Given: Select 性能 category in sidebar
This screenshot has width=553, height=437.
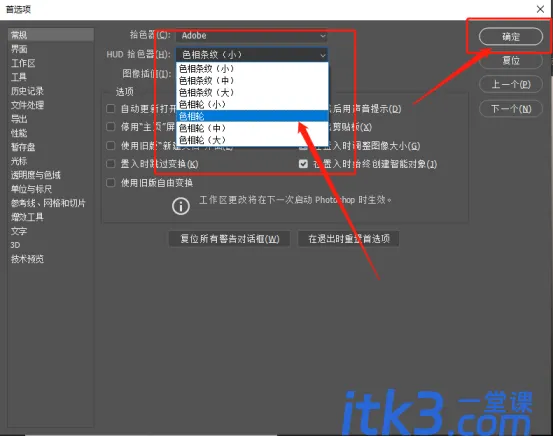Looking at the screenshot, I should (51, 133).
